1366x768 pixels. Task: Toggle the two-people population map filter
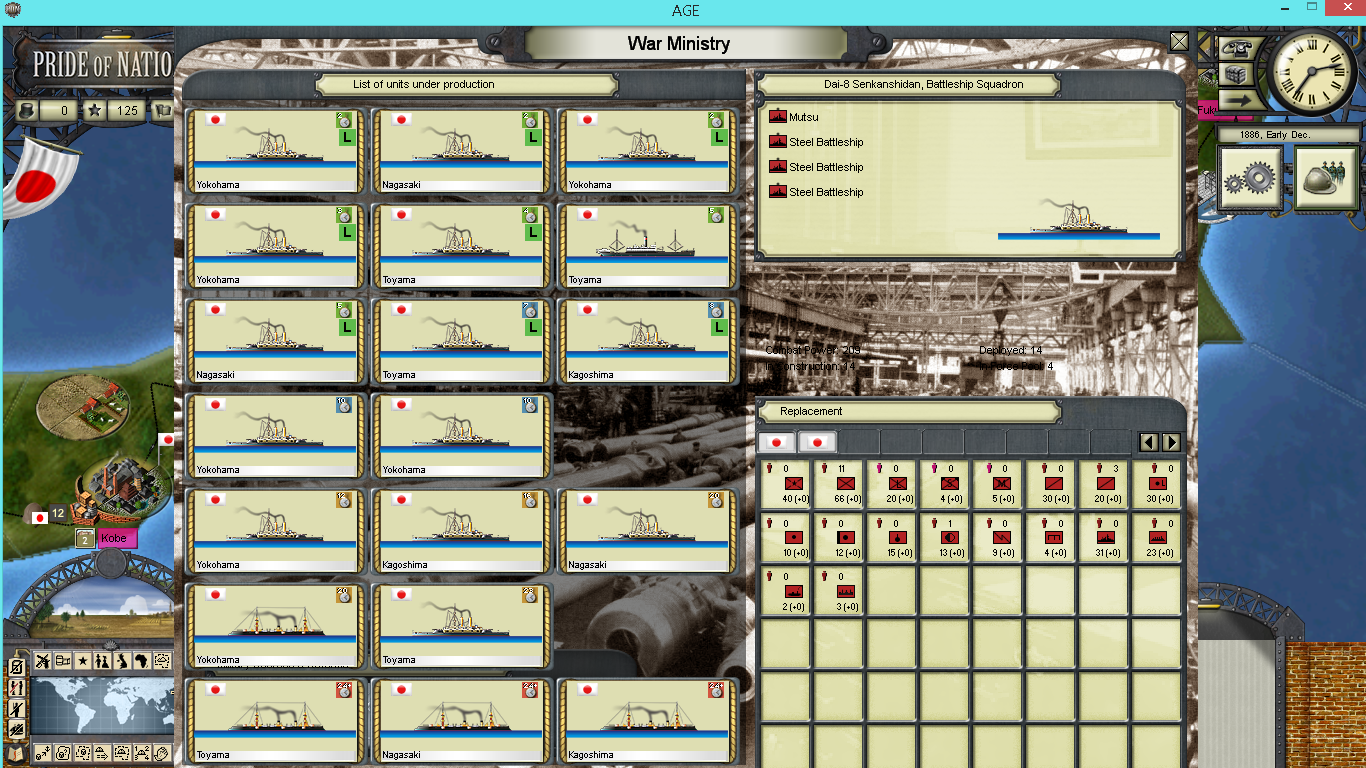tap(102, 661)
